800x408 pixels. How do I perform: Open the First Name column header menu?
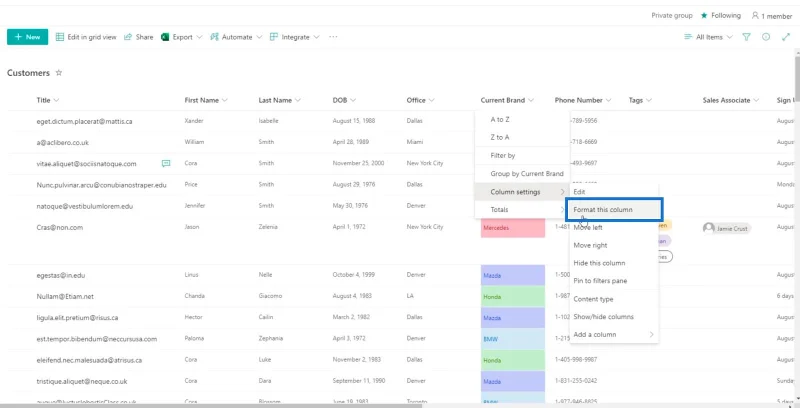pos(206,100)
